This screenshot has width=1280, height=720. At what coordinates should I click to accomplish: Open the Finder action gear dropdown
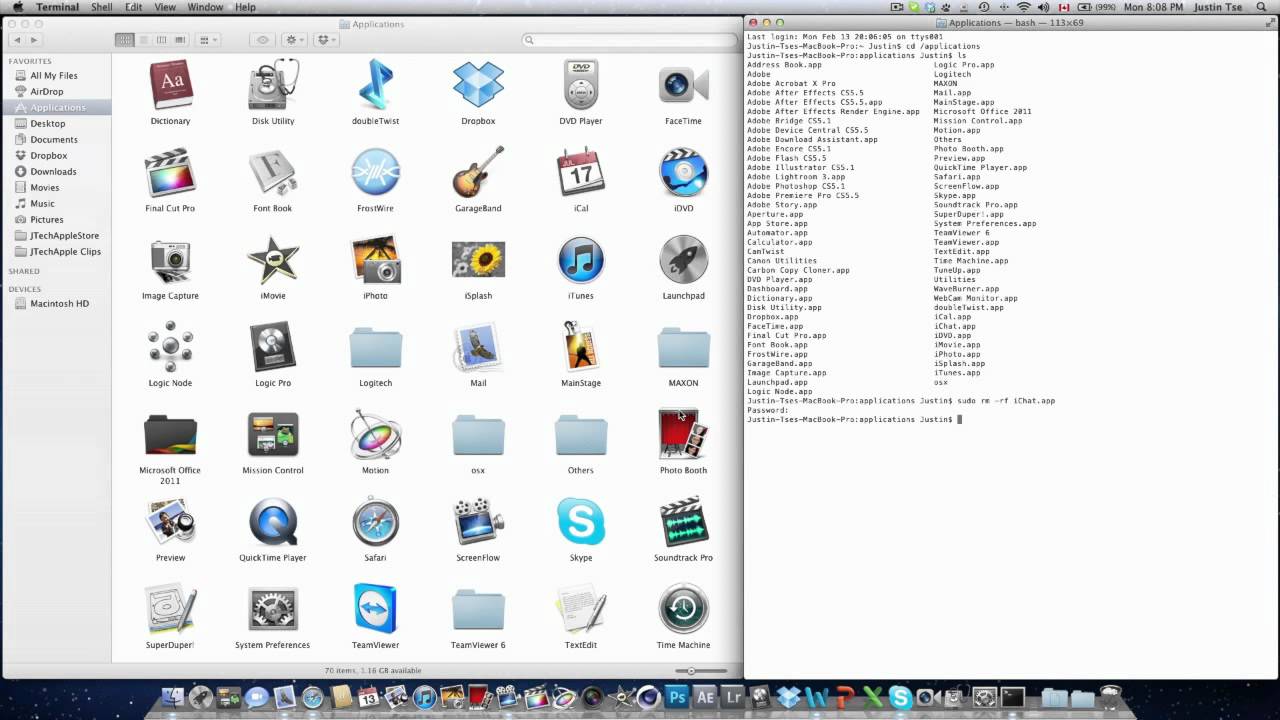pyautogui.click(x=294, y=40)
